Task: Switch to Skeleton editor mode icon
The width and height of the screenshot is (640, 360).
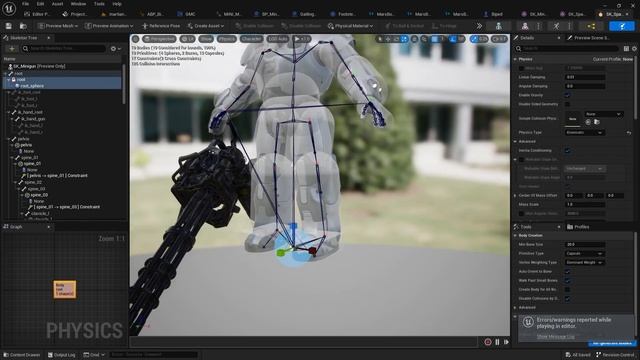Action: (498, 26)
